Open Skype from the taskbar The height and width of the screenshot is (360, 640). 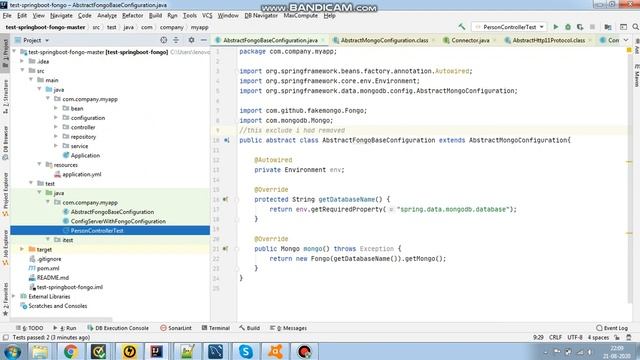(x=246, y=351)
